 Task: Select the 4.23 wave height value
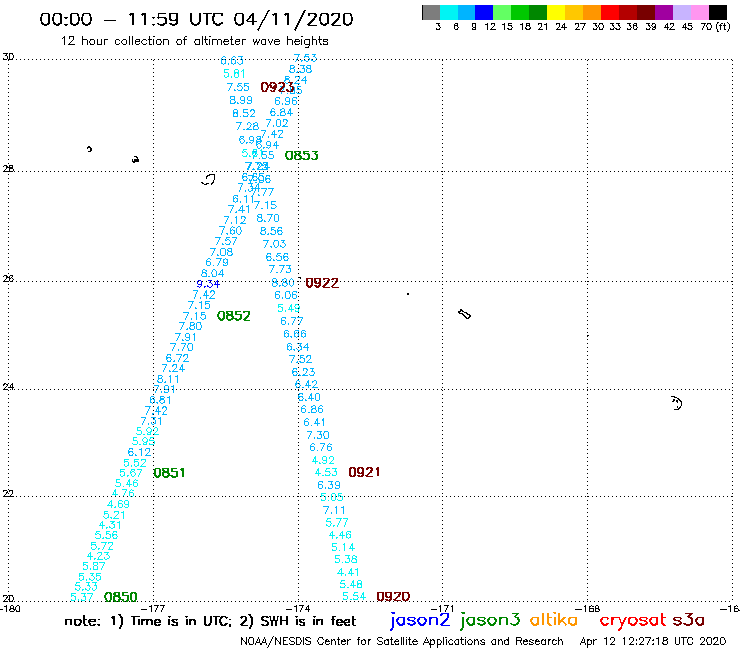click(x=98, y=556)
